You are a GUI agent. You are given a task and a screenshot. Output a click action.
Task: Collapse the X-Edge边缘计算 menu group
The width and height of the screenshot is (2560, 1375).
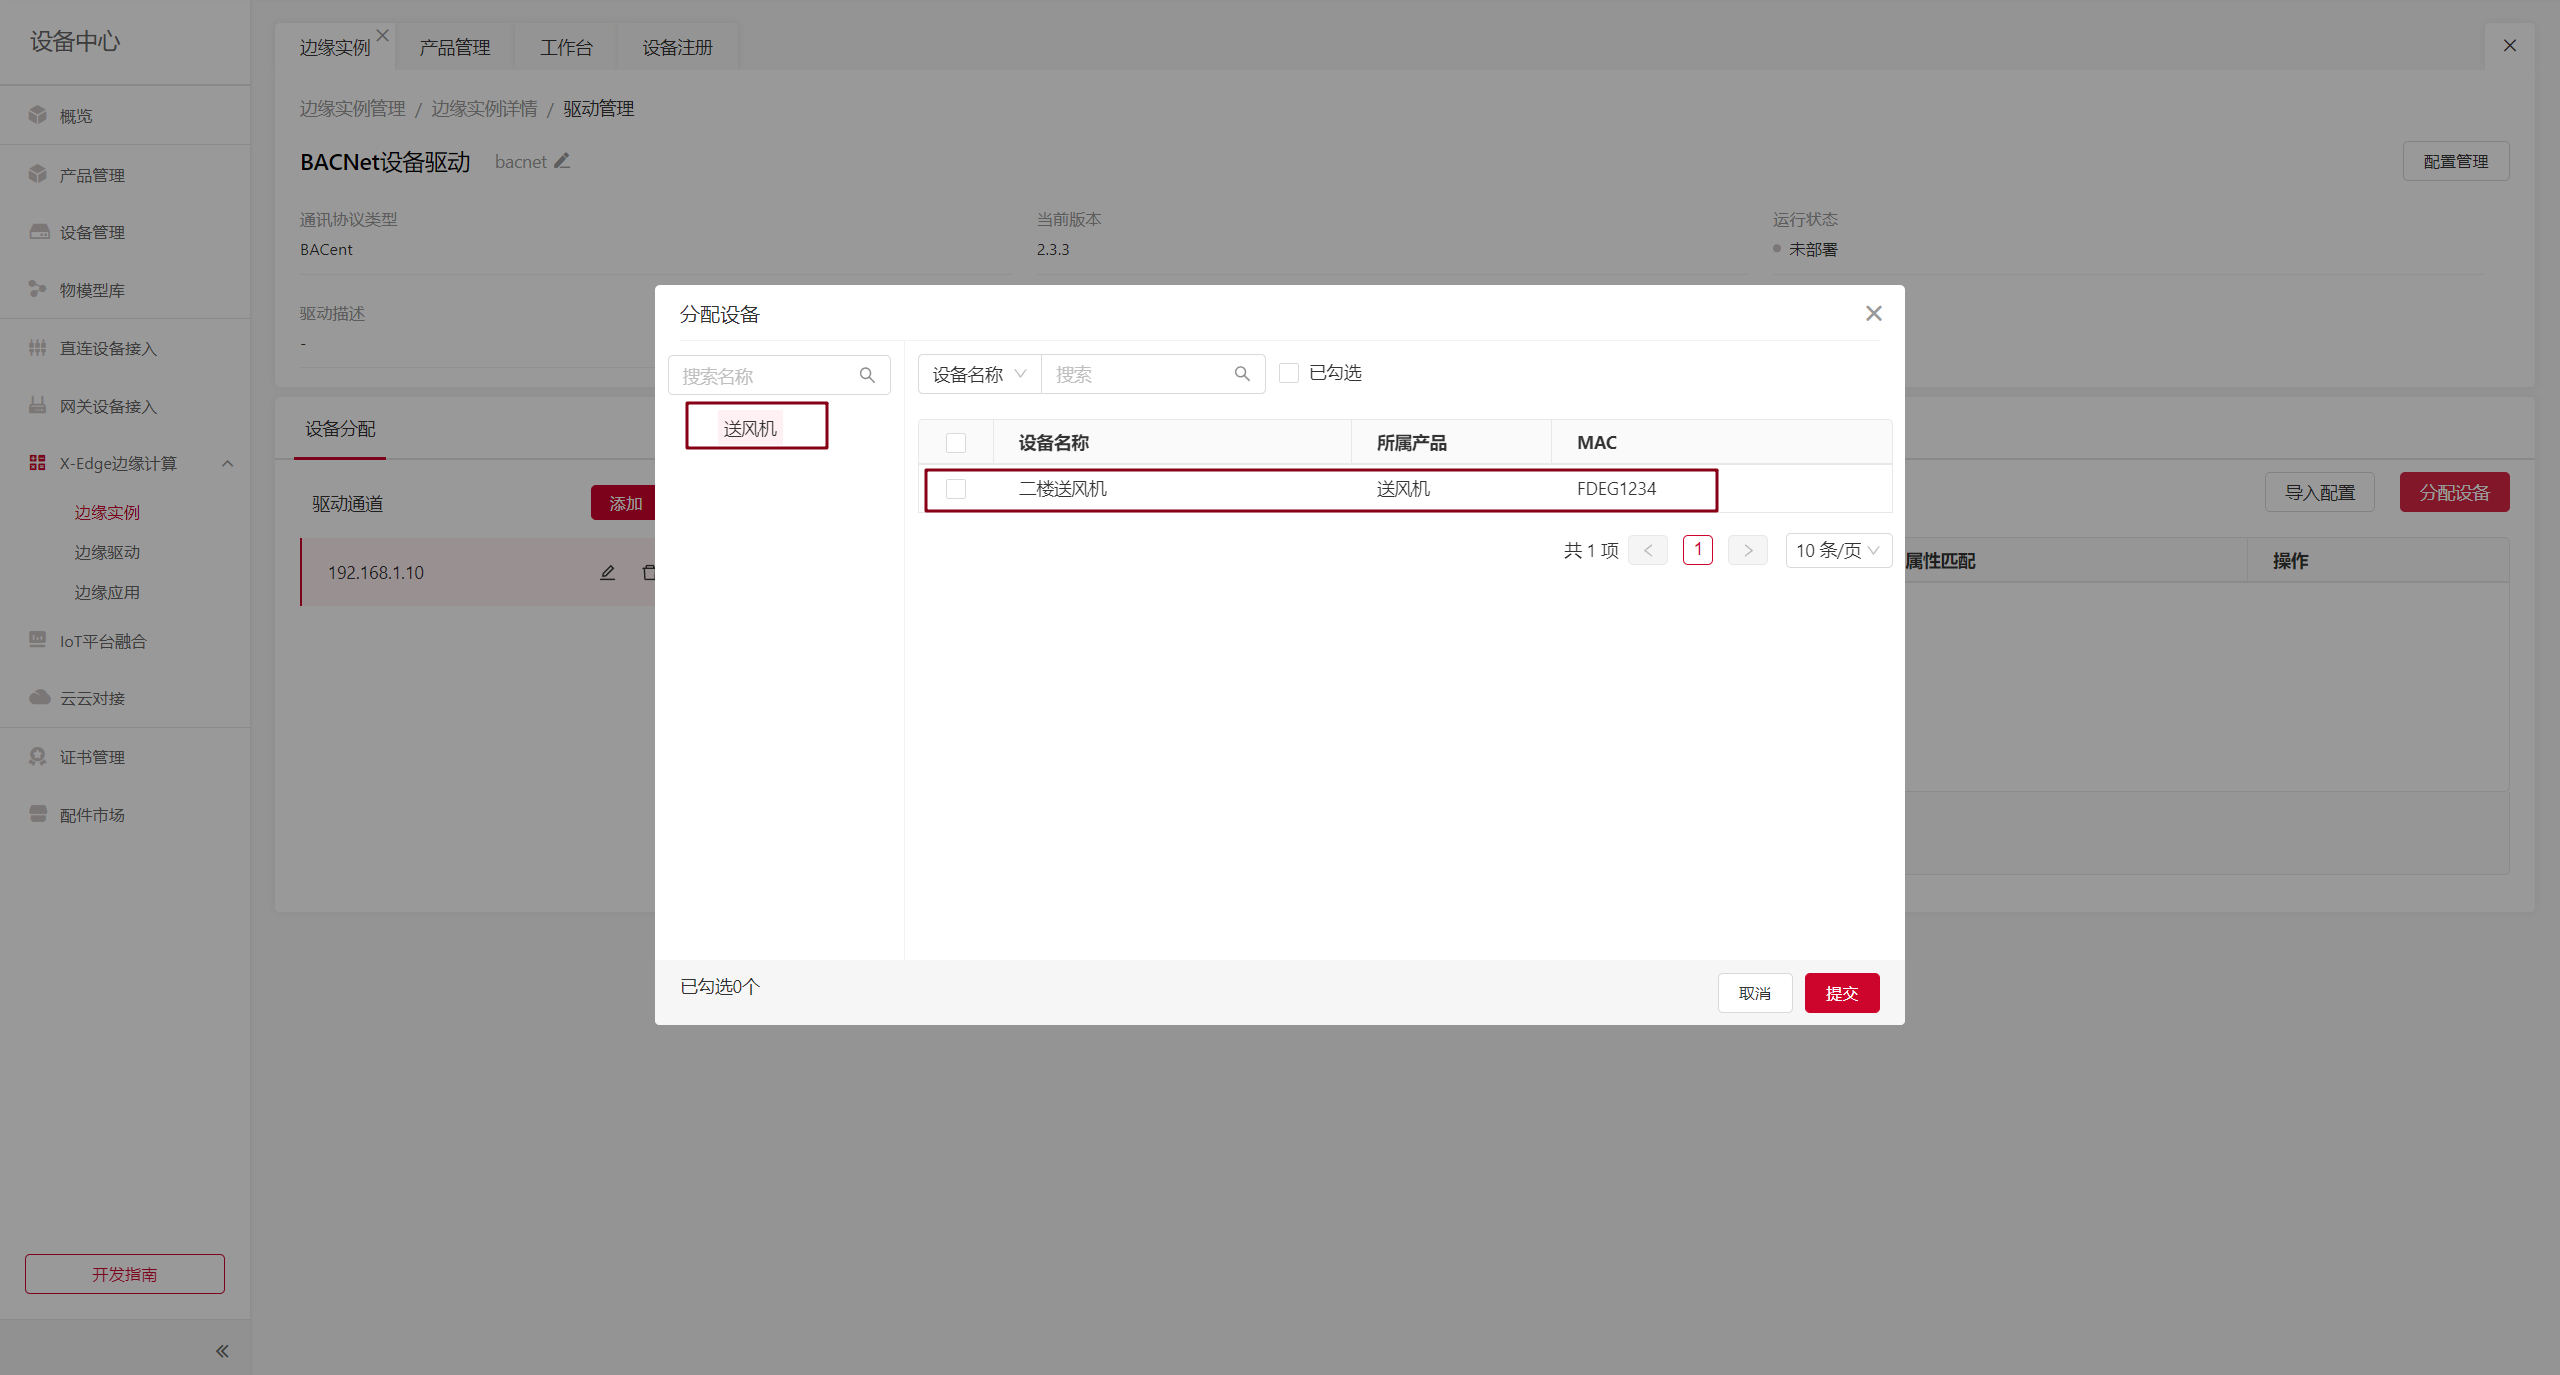click(x=227, y=463)
